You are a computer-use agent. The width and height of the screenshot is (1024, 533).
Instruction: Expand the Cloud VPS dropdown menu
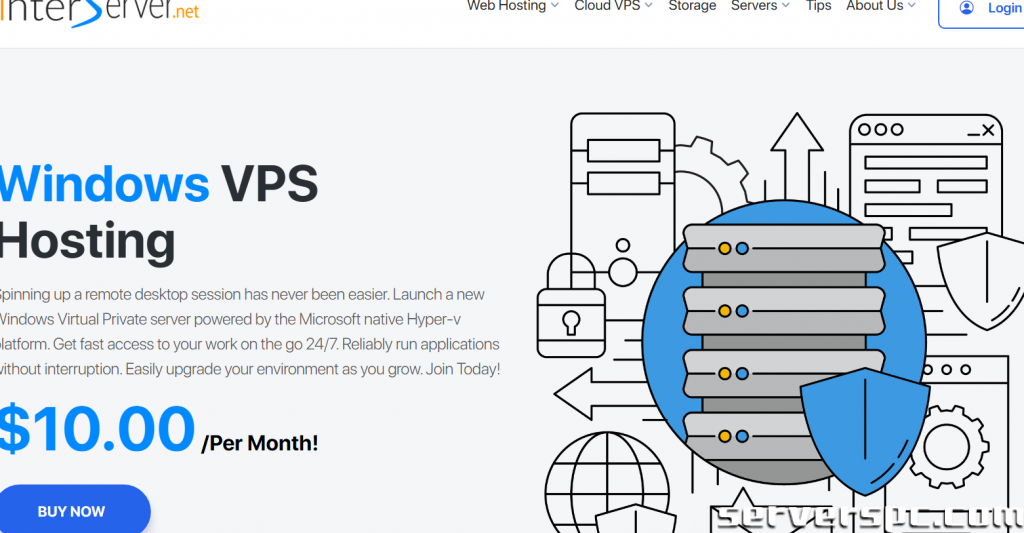[613, 6]
